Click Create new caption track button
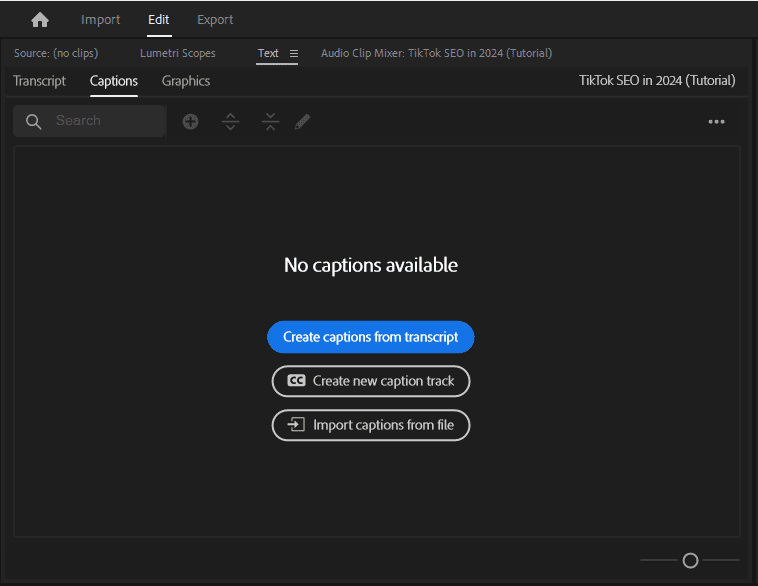Image resolution: width=758 pixels, height=586 pixels. (x=371, y=381)
